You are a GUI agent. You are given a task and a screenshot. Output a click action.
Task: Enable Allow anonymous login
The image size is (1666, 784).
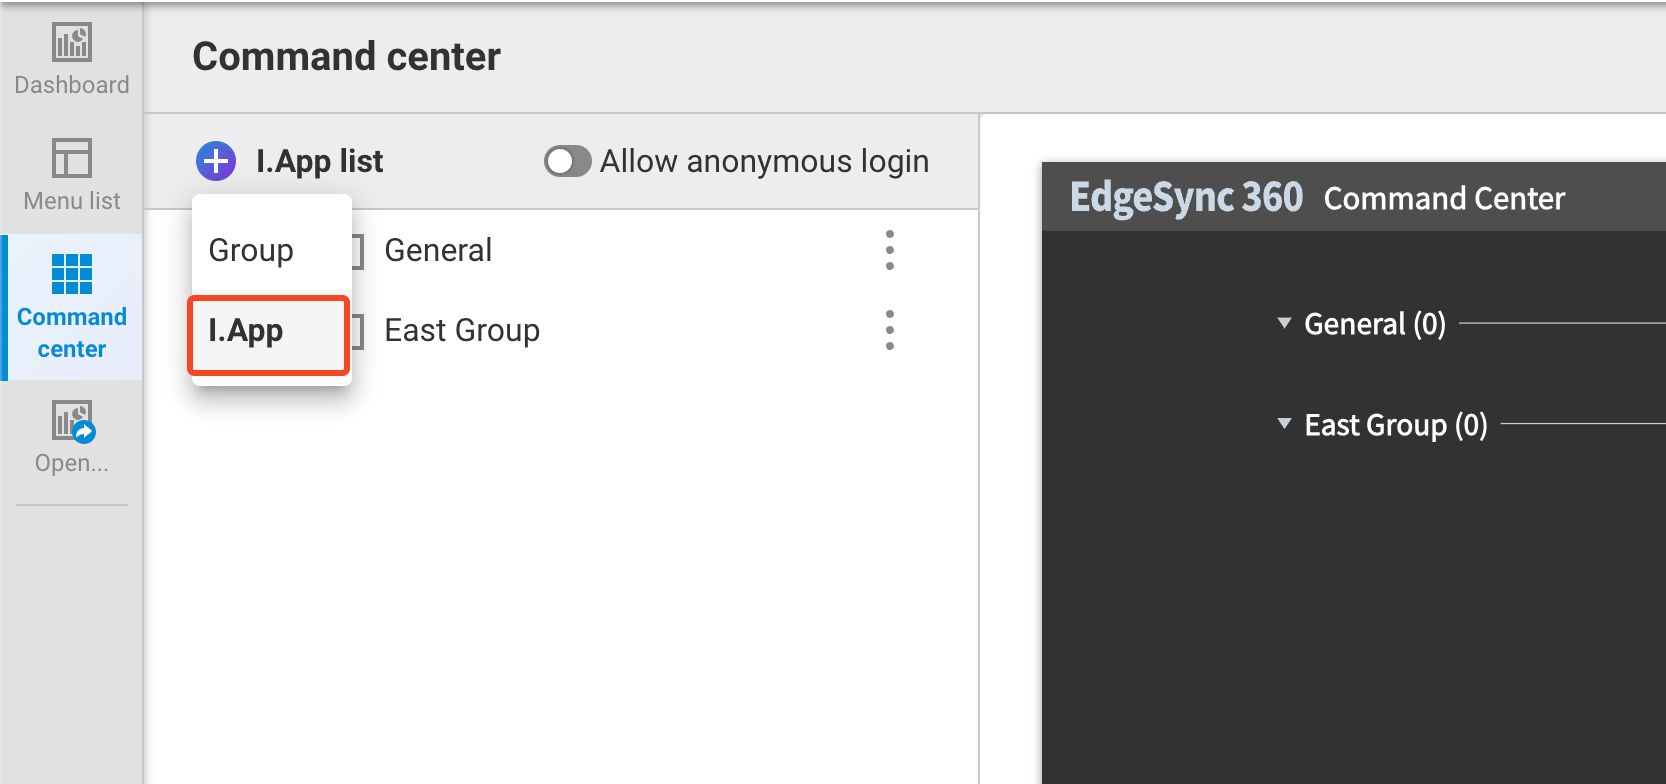[x=568, y=160]
